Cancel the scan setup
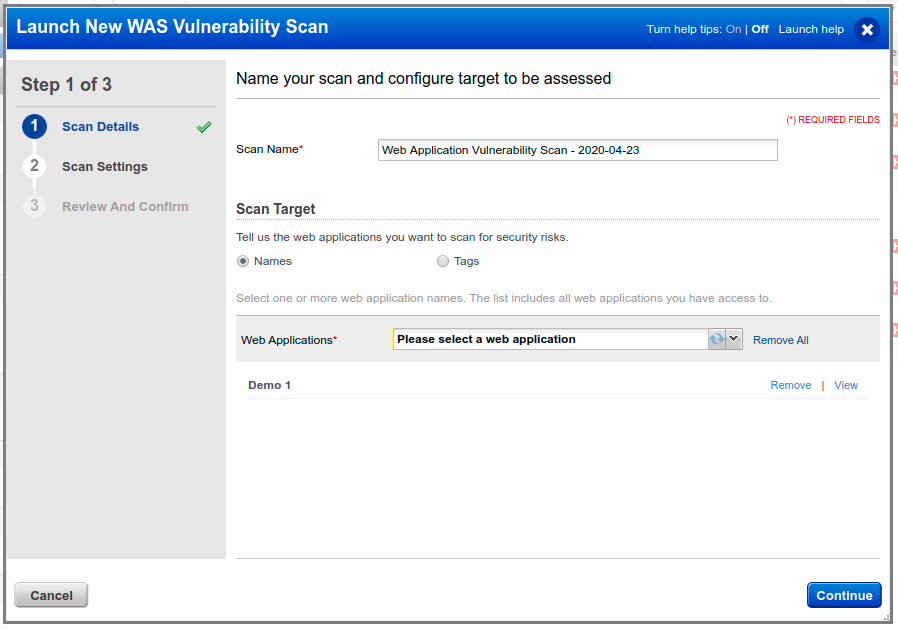 50,595
